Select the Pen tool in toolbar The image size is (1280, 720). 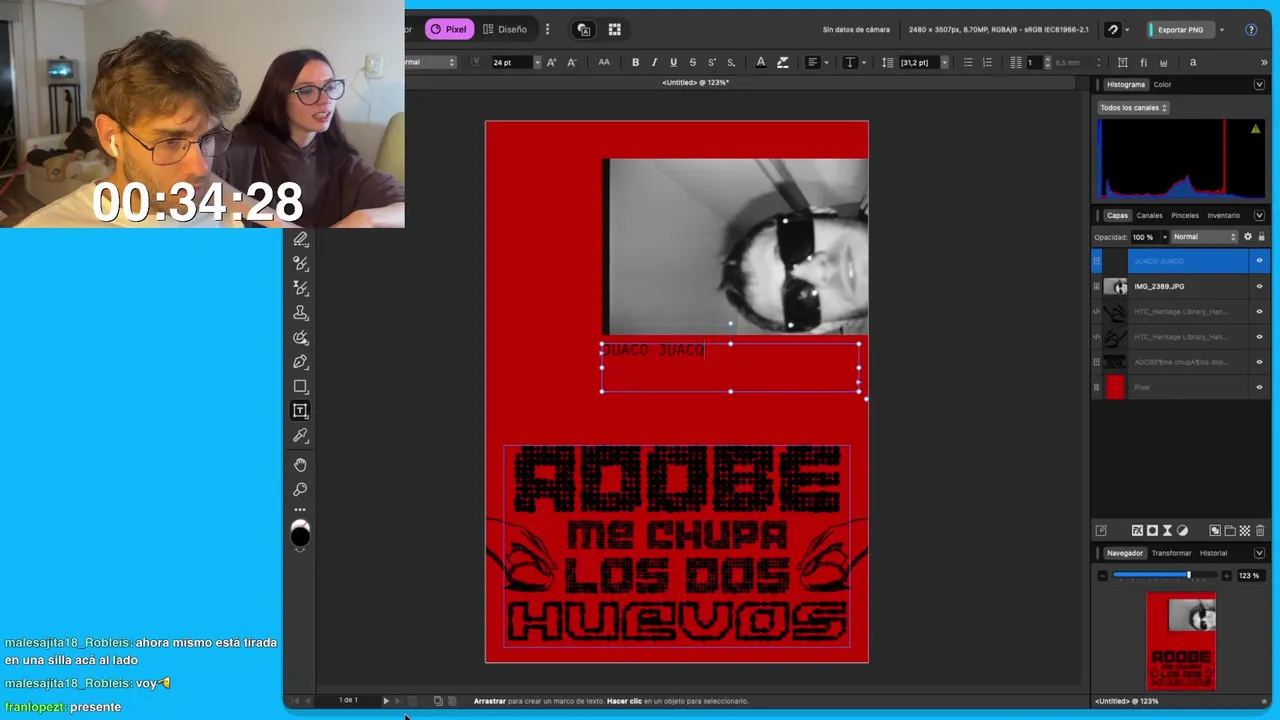pyautogui.click(x=300, y=362)
